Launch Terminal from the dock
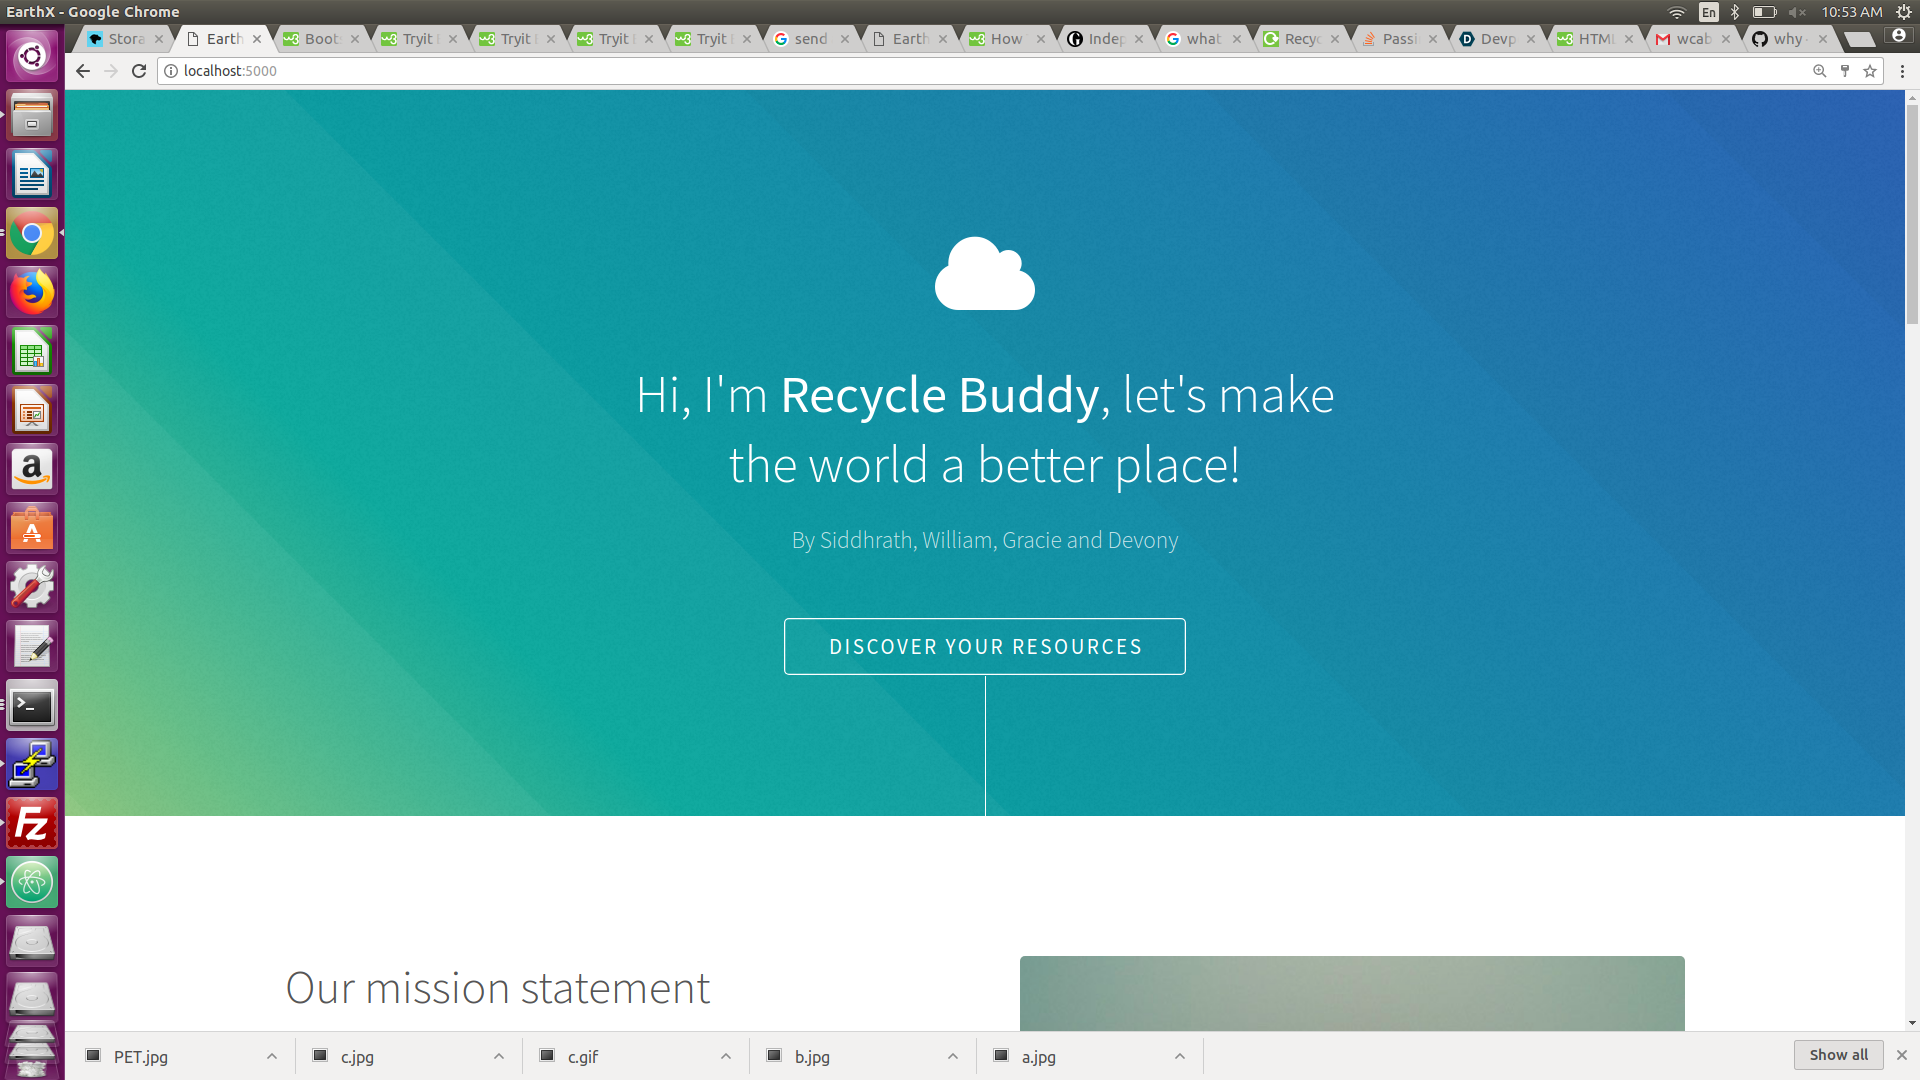The height and width of the screenshot is (1080, 1920). point(32,707)
